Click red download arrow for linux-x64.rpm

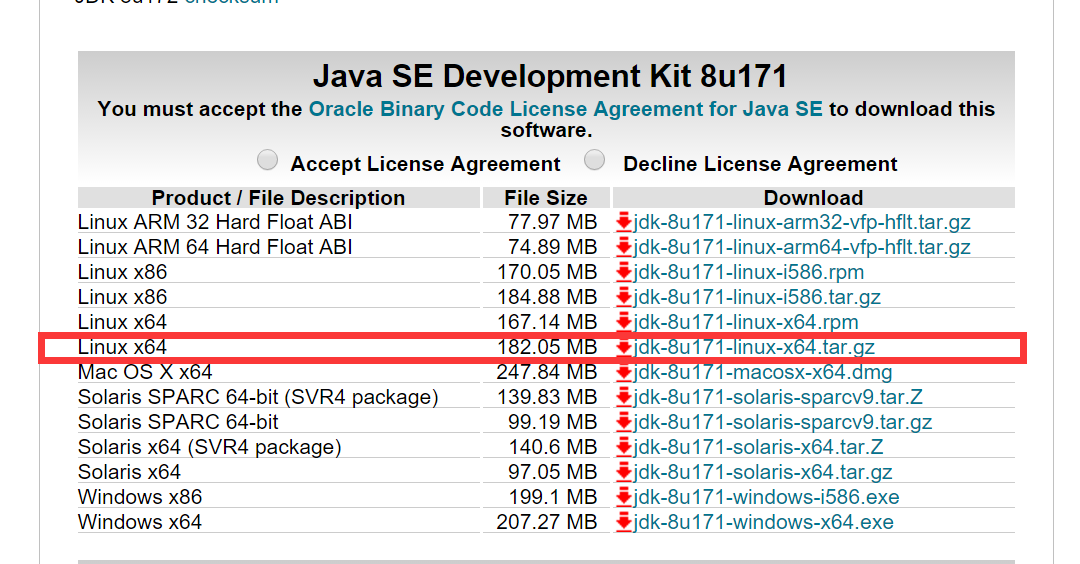(624, 321)
